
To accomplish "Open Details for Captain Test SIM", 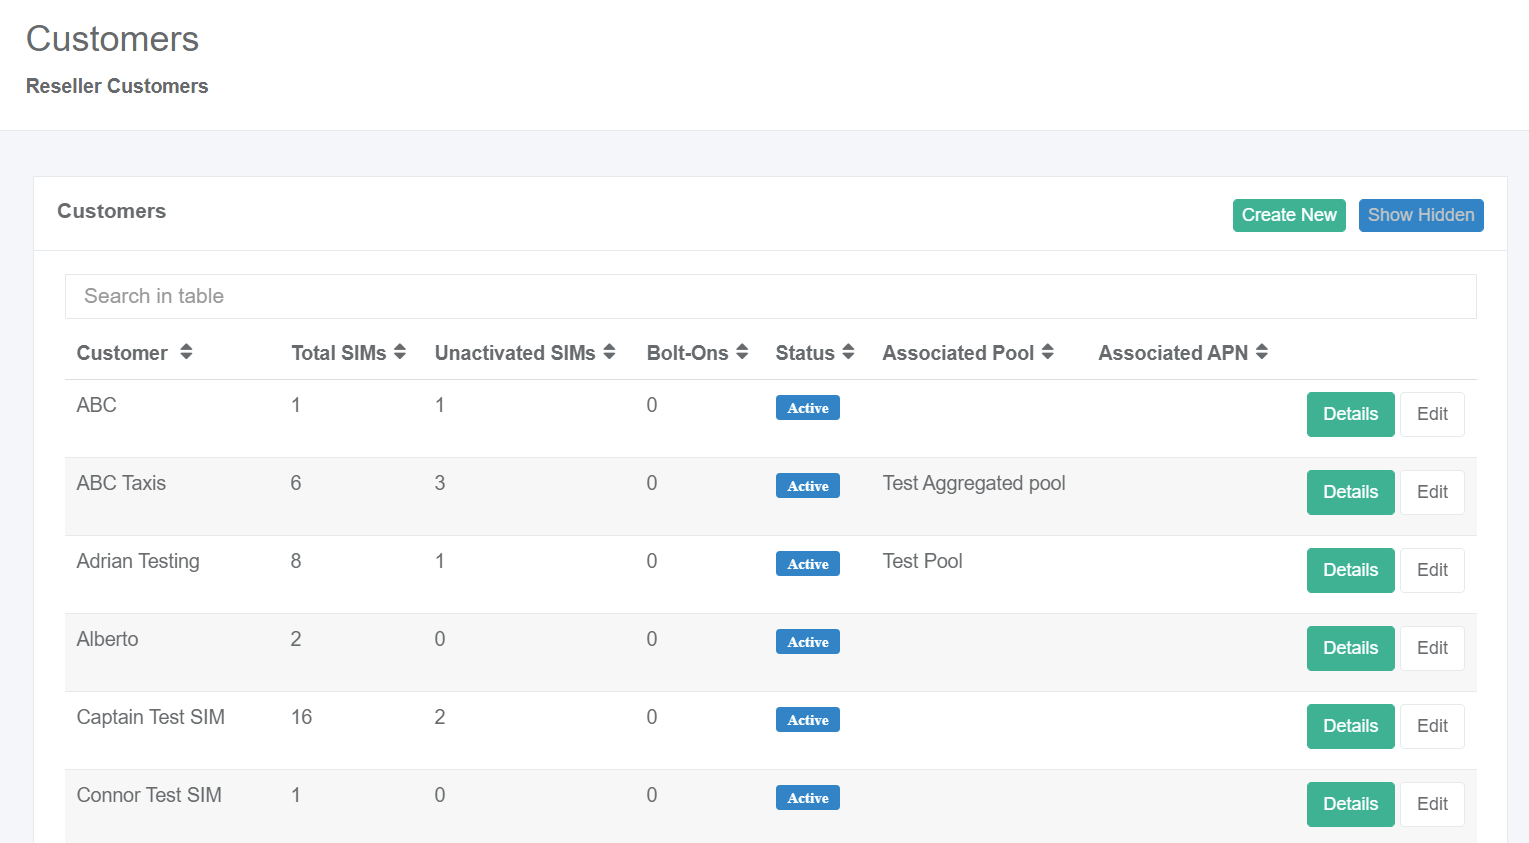I will (1350, 726).
